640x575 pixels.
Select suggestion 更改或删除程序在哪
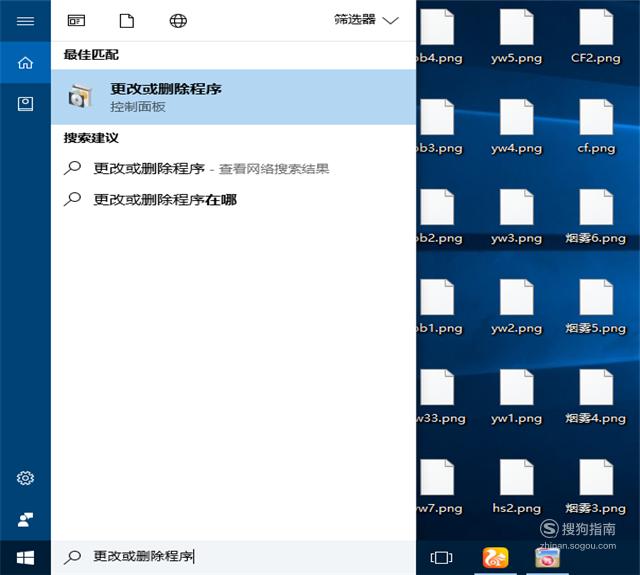tap(233, 199)
